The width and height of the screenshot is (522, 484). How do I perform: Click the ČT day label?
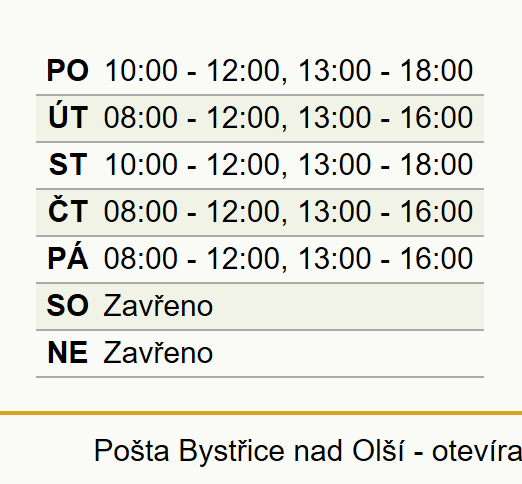pyautogui.click(x=68, y=211)
